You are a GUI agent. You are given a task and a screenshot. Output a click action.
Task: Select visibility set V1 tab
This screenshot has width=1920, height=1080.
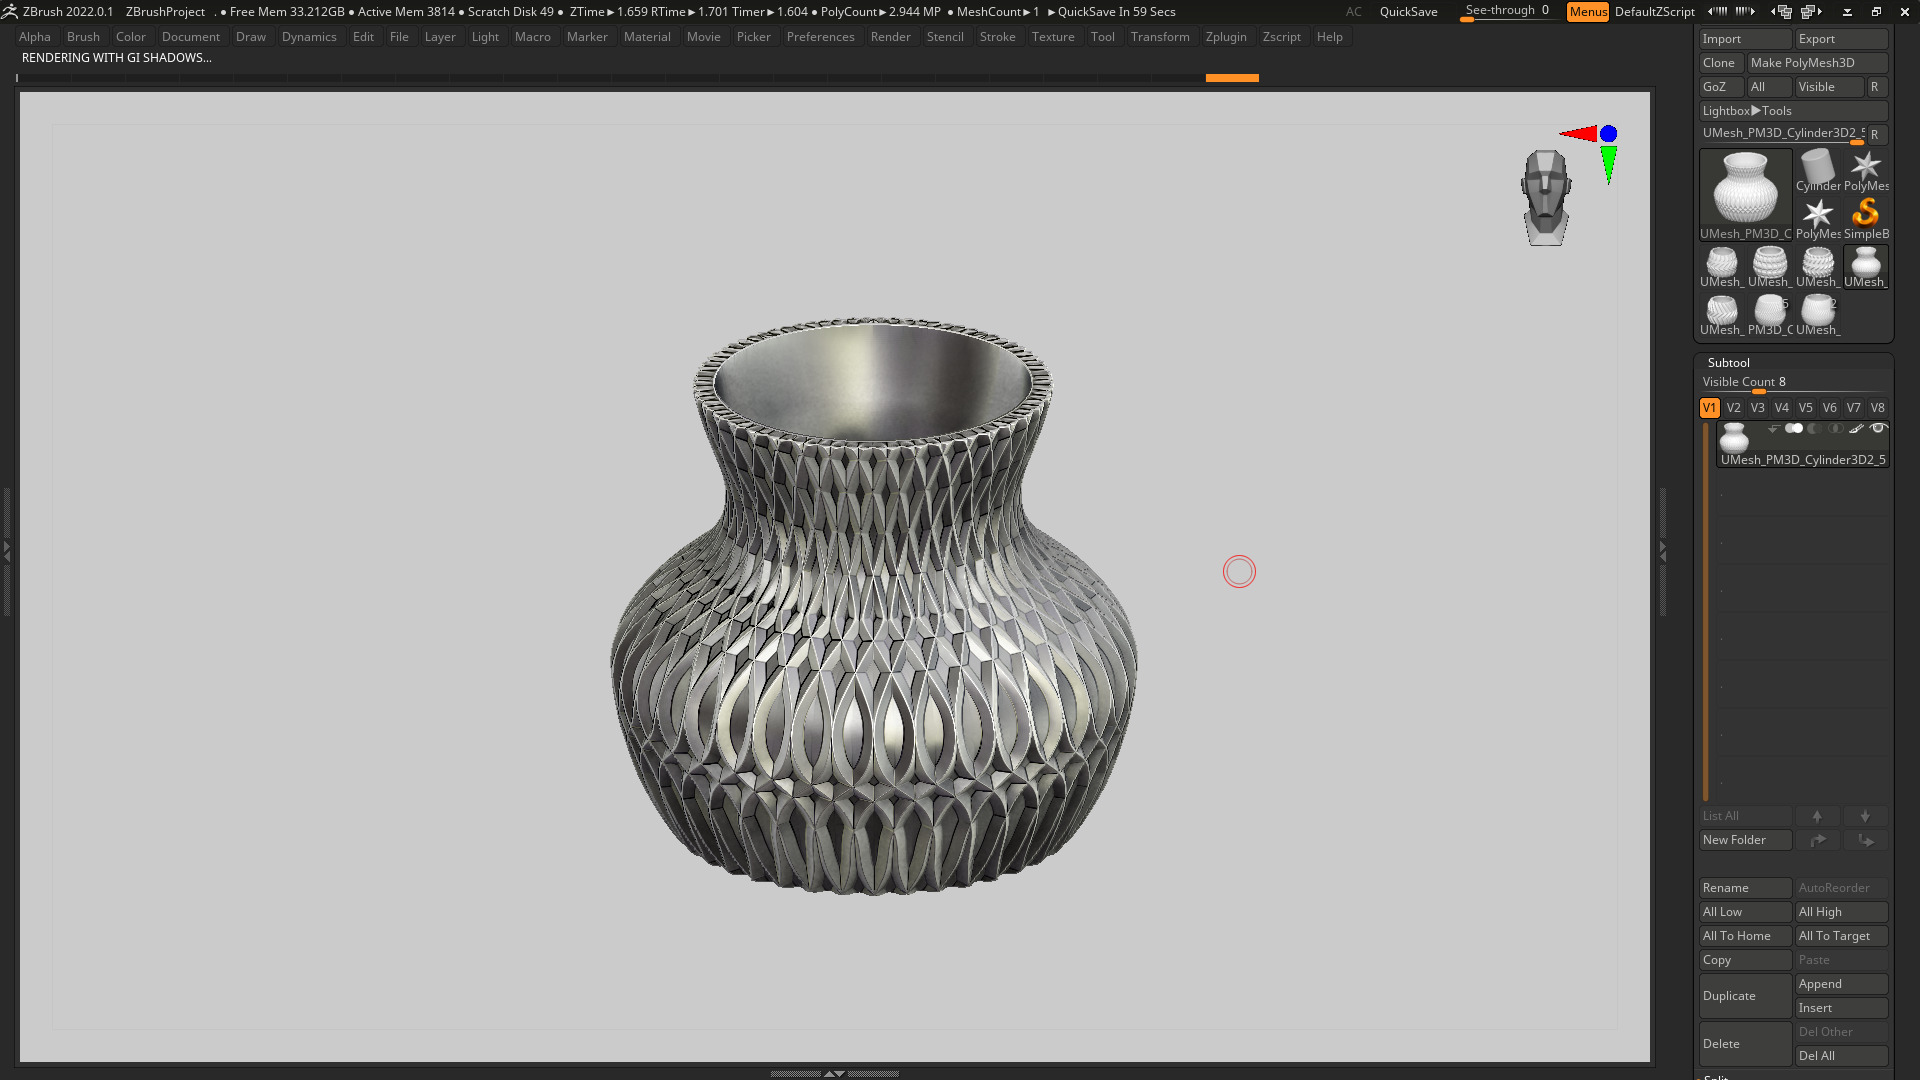point(1709,408)
